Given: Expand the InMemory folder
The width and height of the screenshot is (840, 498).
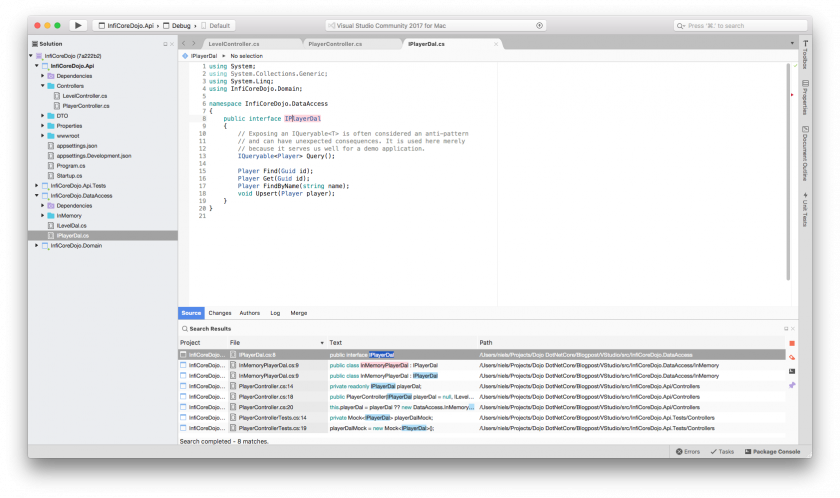Looking at the screenshot, I should [x=42, y=216].
